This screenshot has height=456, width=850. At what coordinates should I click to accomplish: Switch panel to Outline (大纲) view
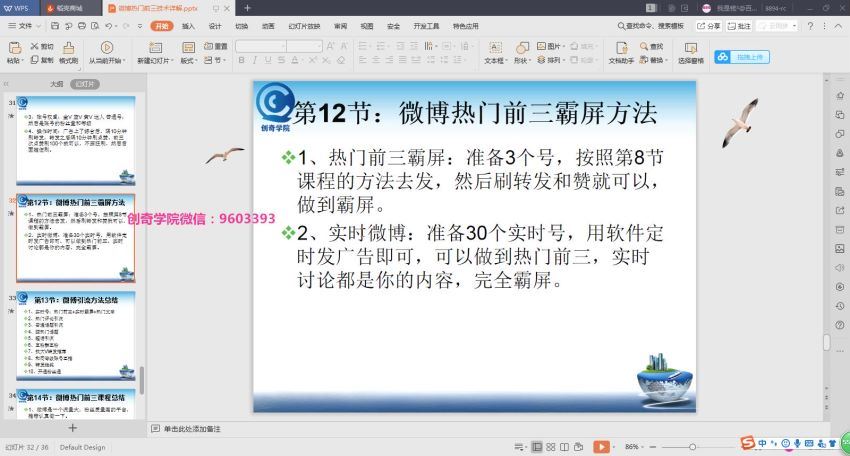click(x=56, y=84)
